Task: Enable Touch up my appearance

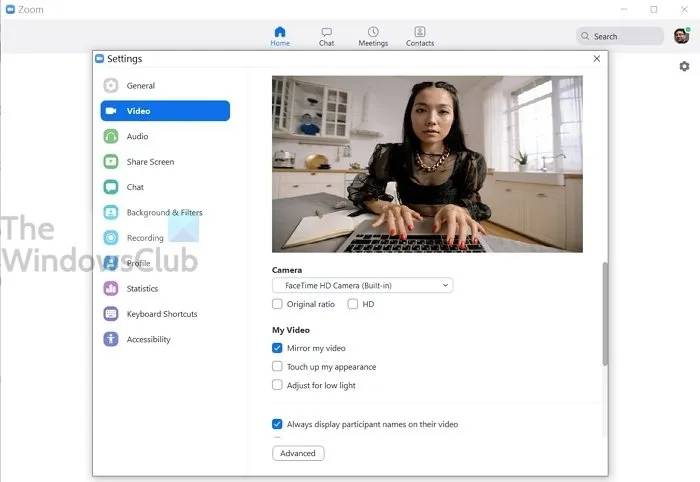Action: tap(278, 367)
